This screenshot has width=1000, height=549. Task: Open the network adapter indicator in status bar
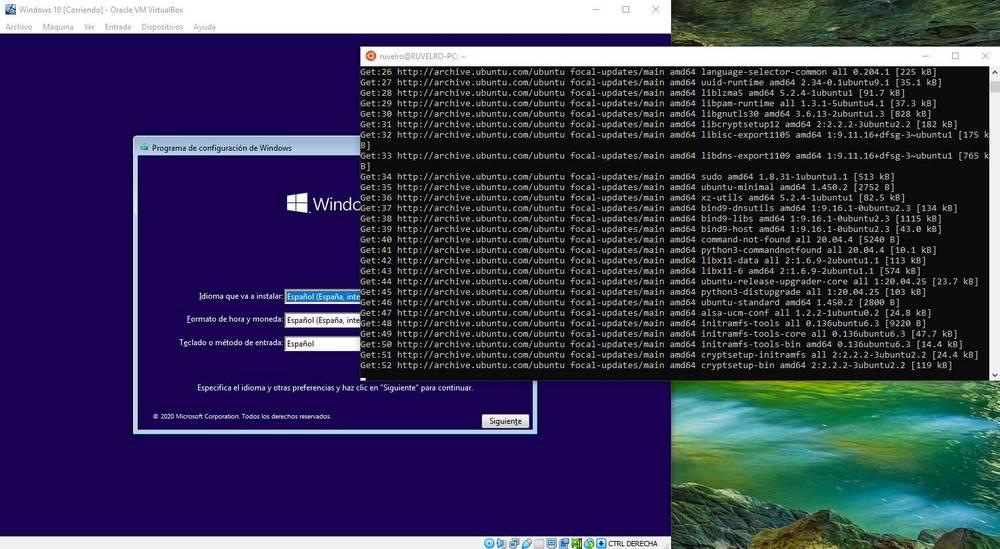pos(514,543)
